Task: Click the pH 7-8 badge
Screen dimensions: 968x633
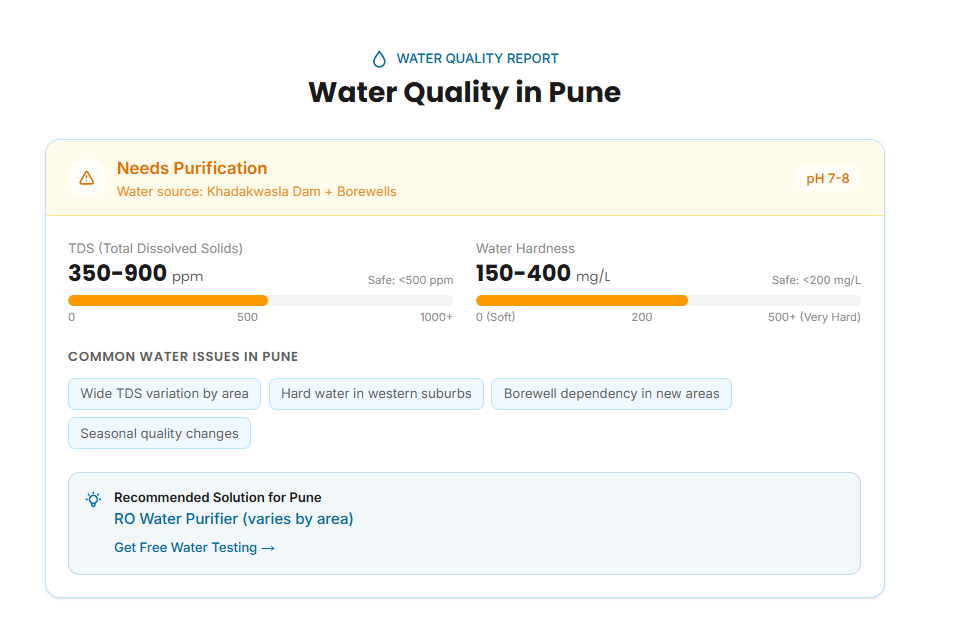Action: coord(827,178)
